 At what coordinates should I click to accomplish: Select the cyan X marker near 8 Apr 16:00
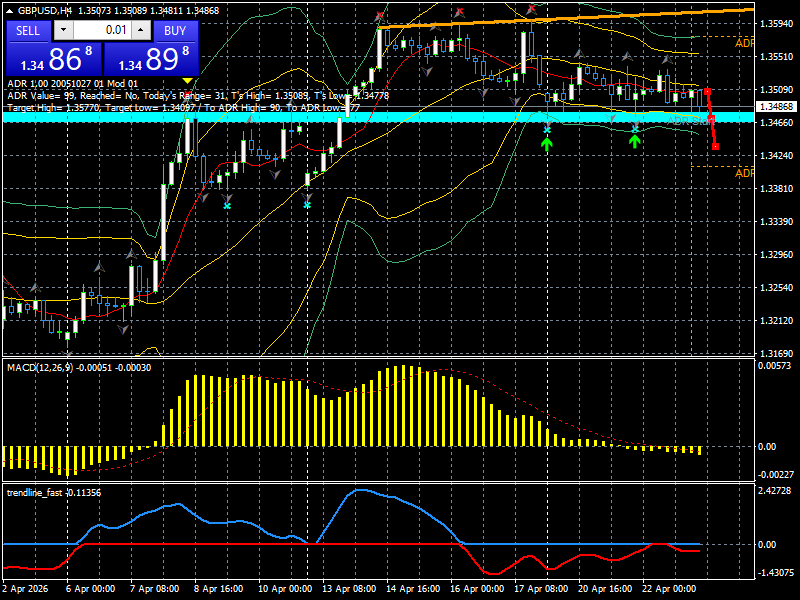[x=227, y=206]
